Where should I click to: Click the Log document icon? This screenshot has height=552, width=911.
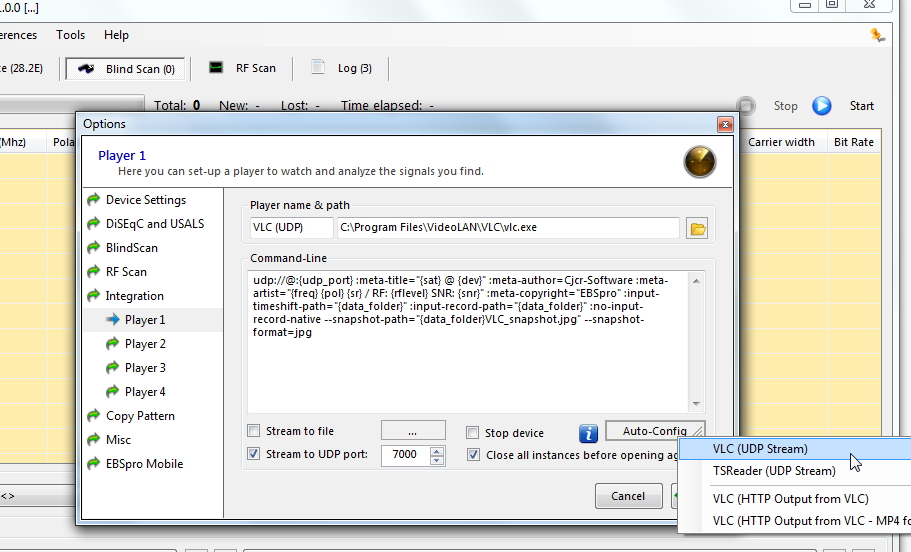pos(318,67)
